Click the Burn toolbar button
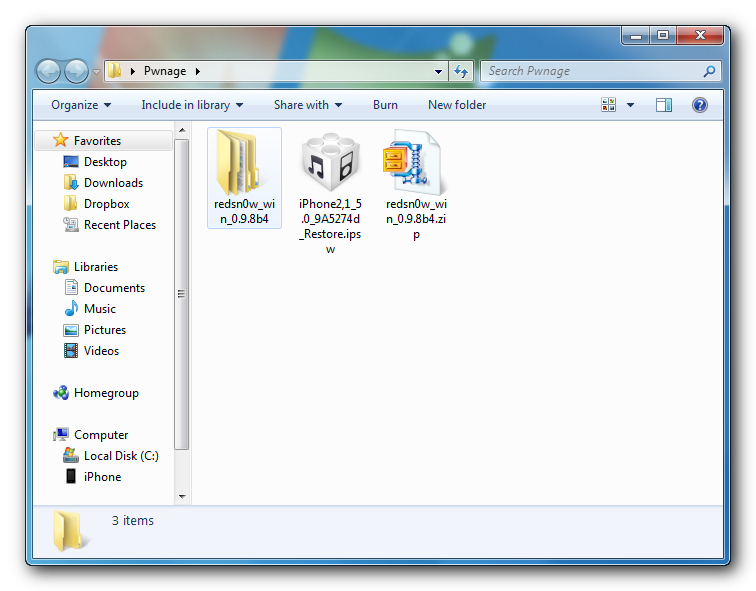The image size is (756, 591). coord(385,105)
